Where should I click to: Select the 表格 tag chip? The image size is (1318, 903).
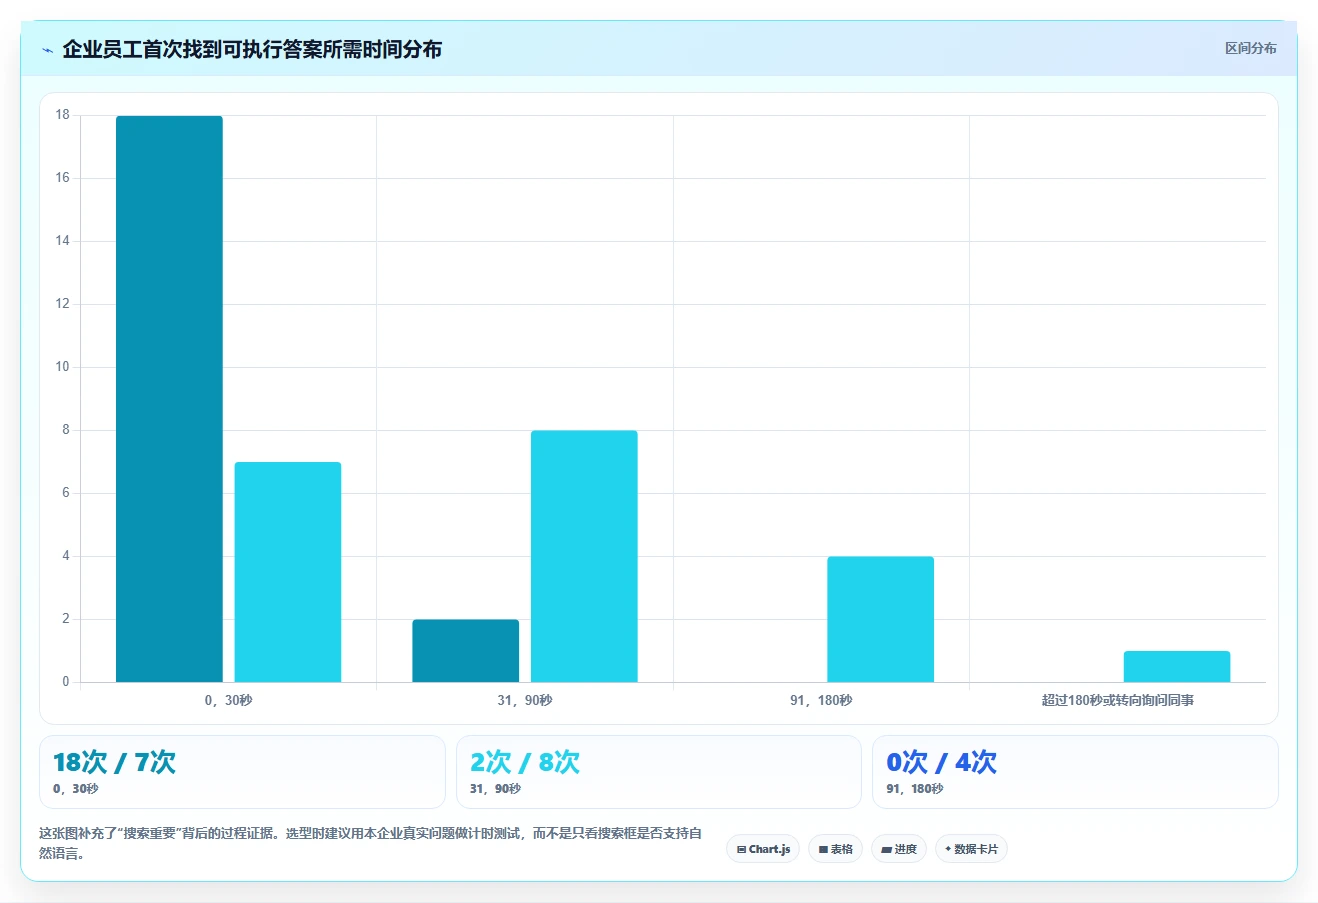835,849
